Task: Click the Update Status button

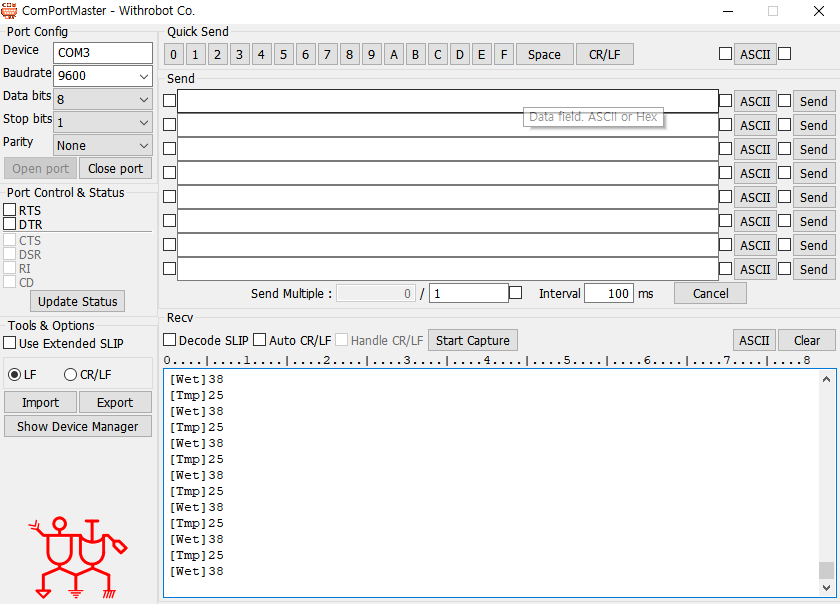Action: coord(78,301)
